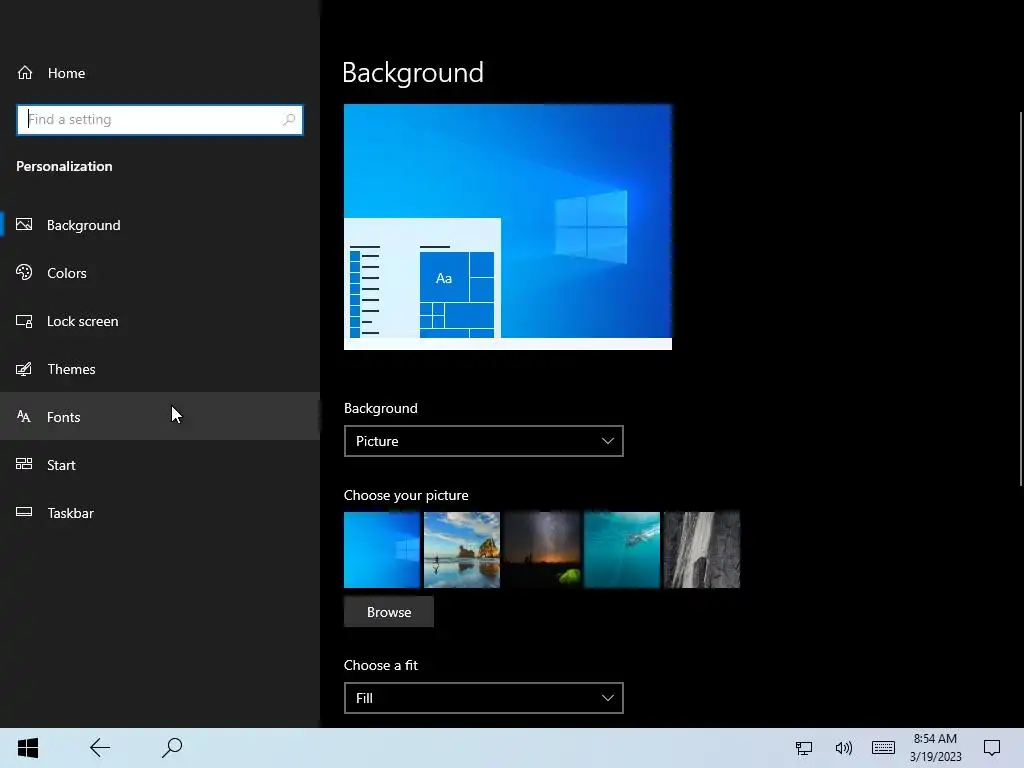This screenshot has height=768, width=1024.
Task: Open Lock screen settings label
Action: point(82,321)
